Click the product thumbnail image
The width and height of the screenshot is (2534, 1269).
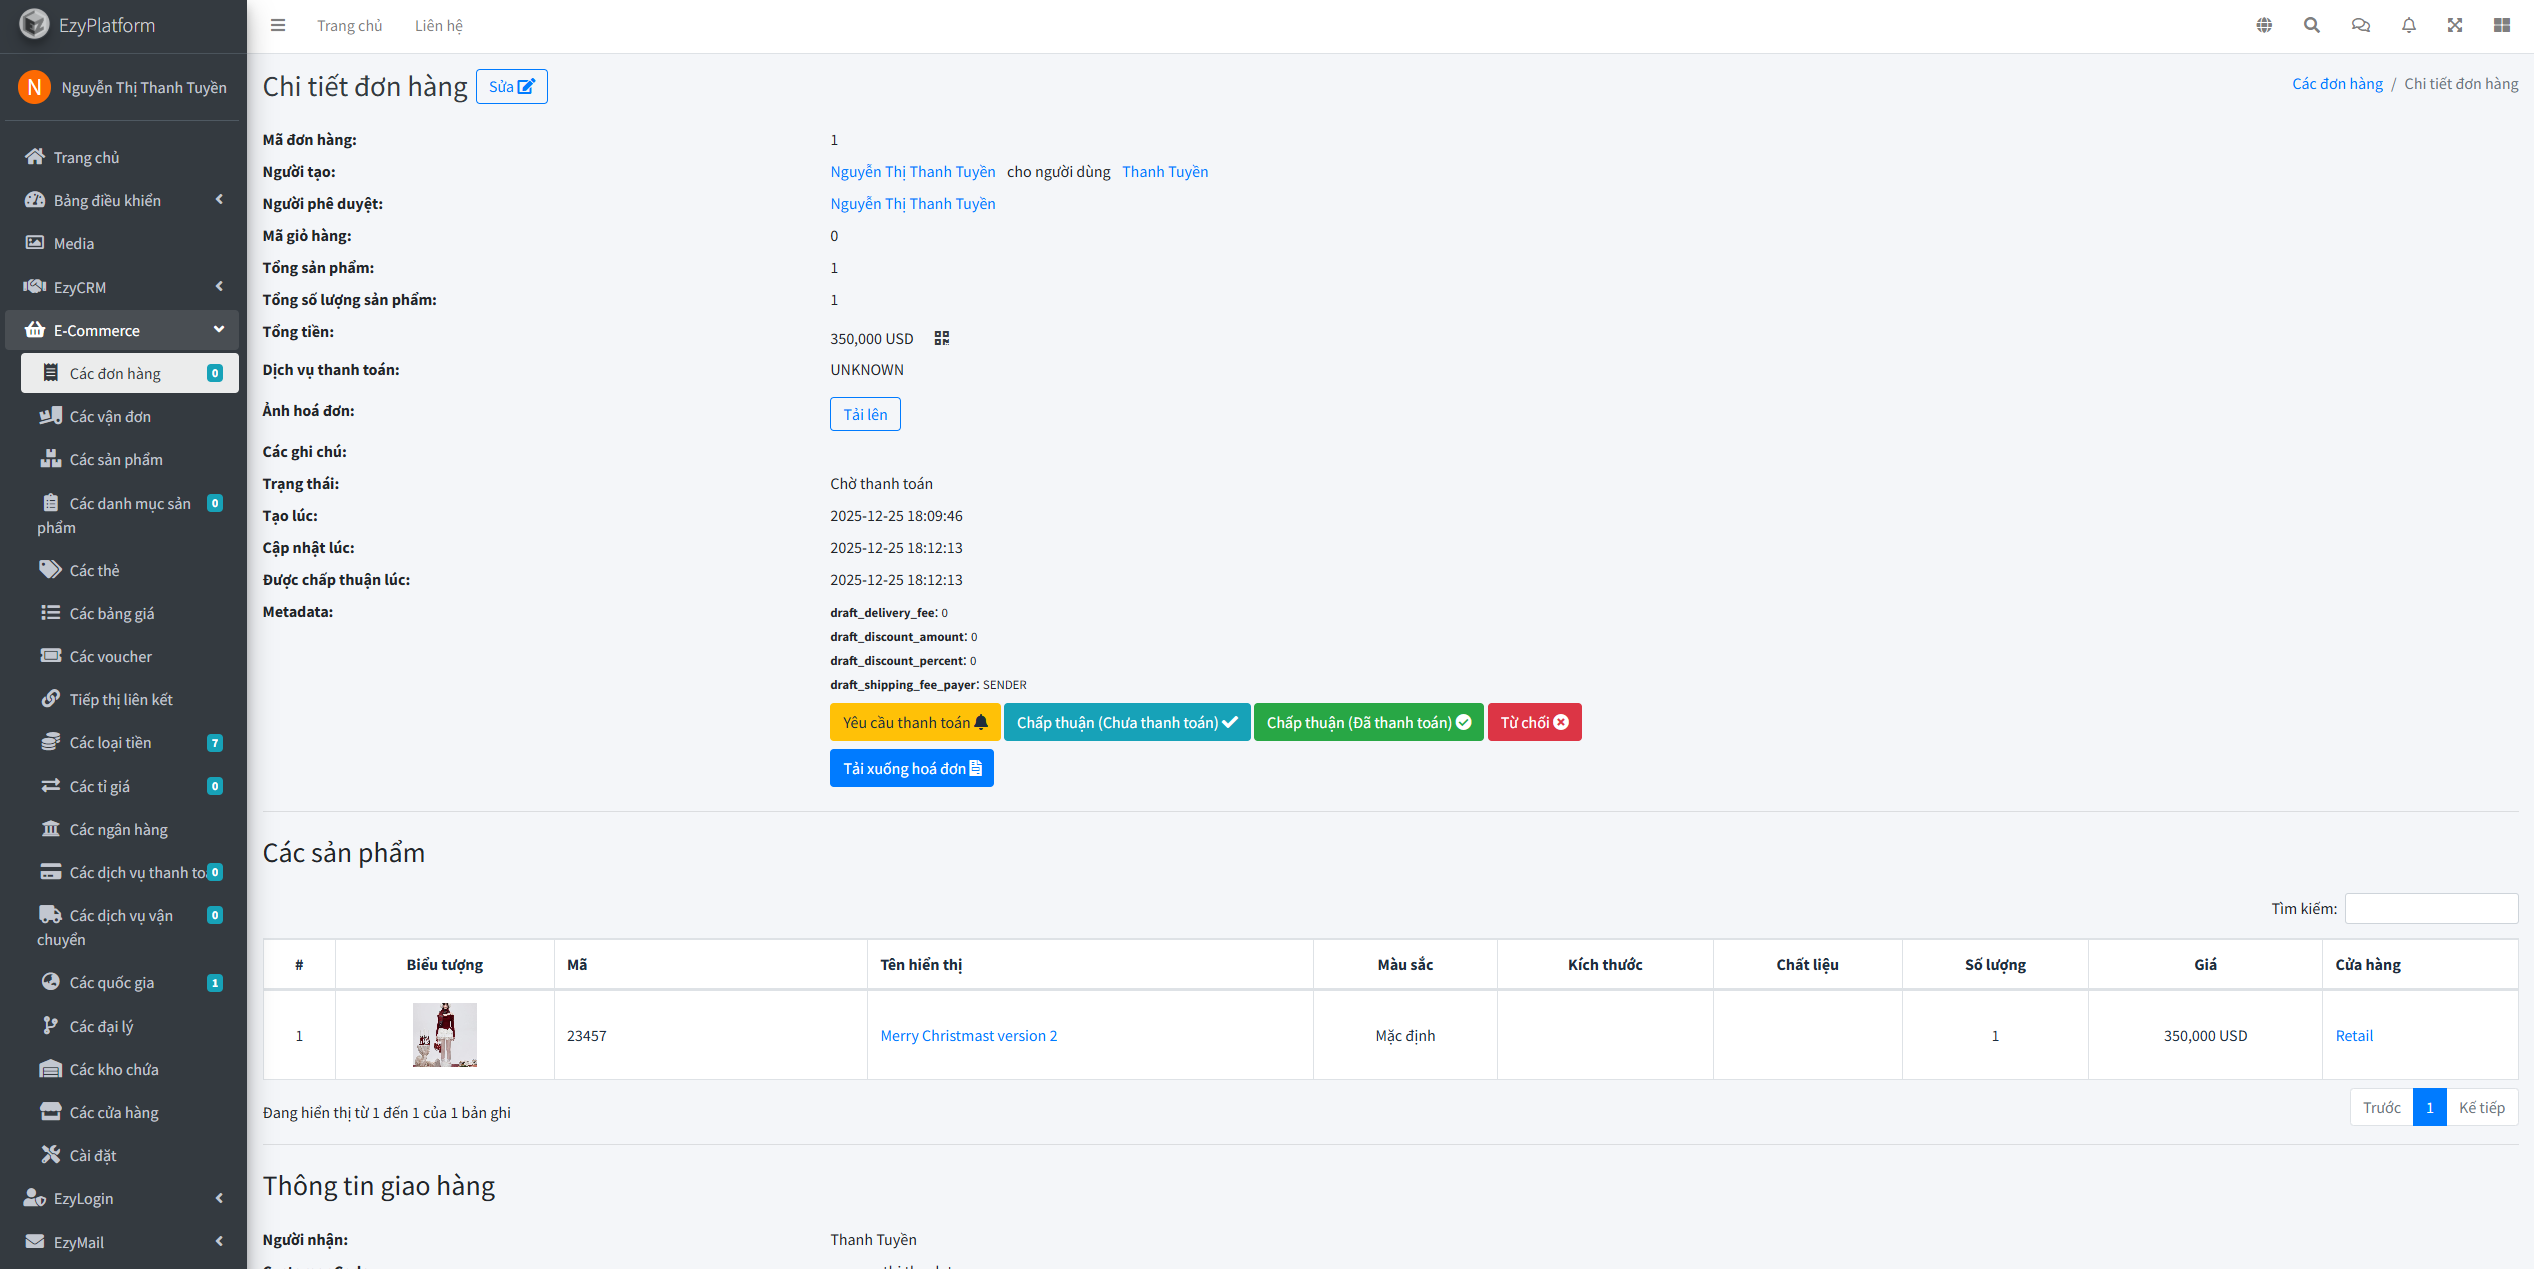tap(444, 1035)
